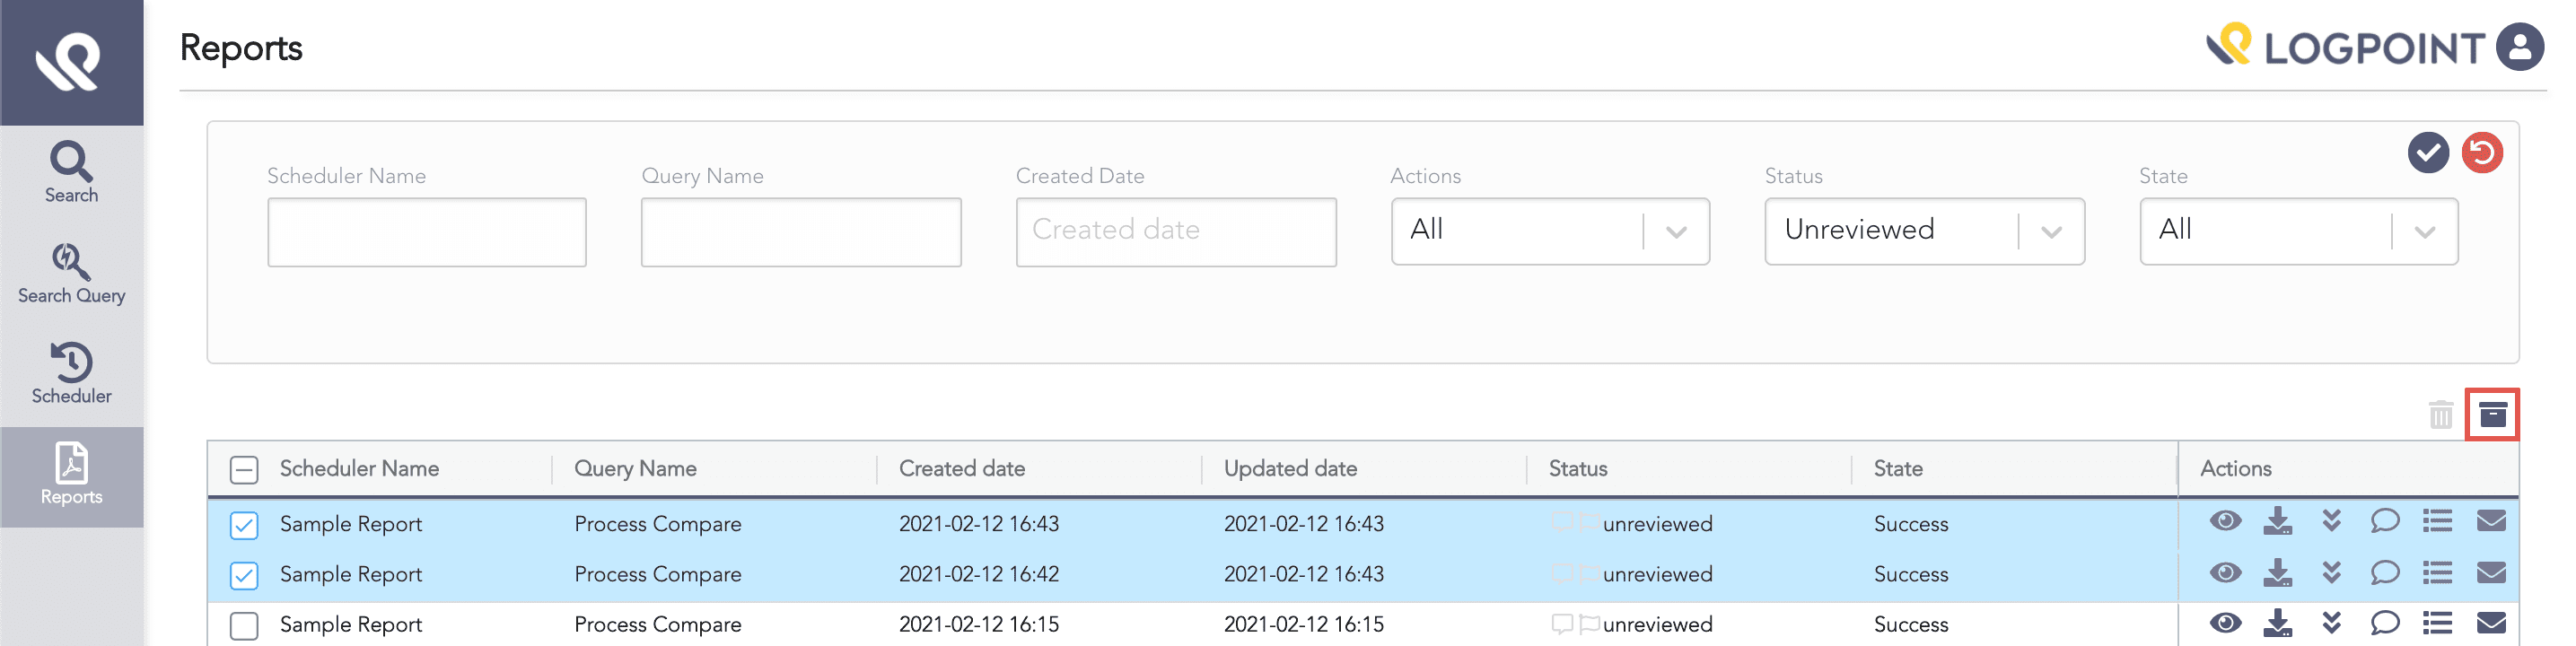
Task: Uncheck the first Sample Report row checkbox
Action: [x=244, y=525]
